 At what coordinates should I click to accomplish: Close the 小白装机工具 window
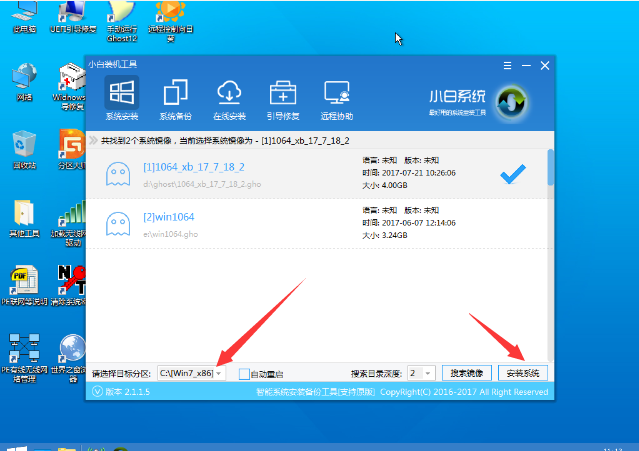(545, 66)
